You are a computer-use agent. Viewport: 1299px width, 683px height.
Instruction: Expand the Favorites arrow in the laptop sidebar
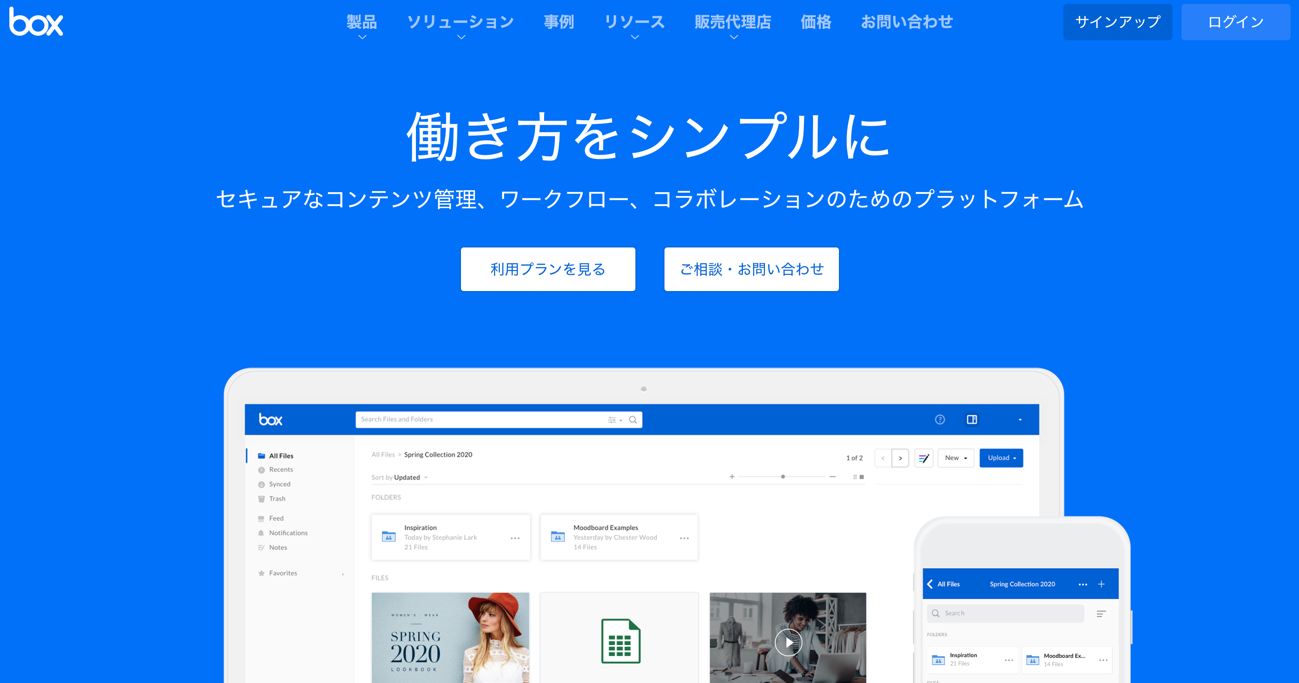343,574
